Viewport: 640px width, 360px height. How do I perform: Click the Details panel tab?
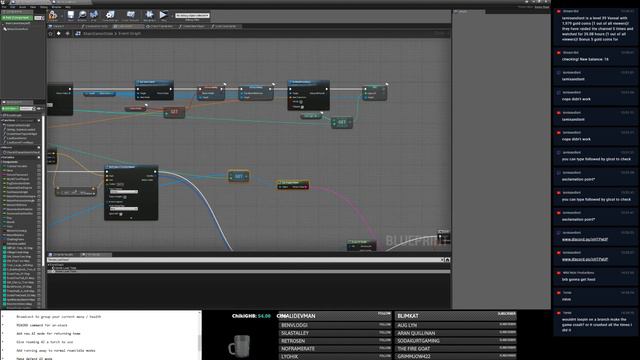pos(469,11)
